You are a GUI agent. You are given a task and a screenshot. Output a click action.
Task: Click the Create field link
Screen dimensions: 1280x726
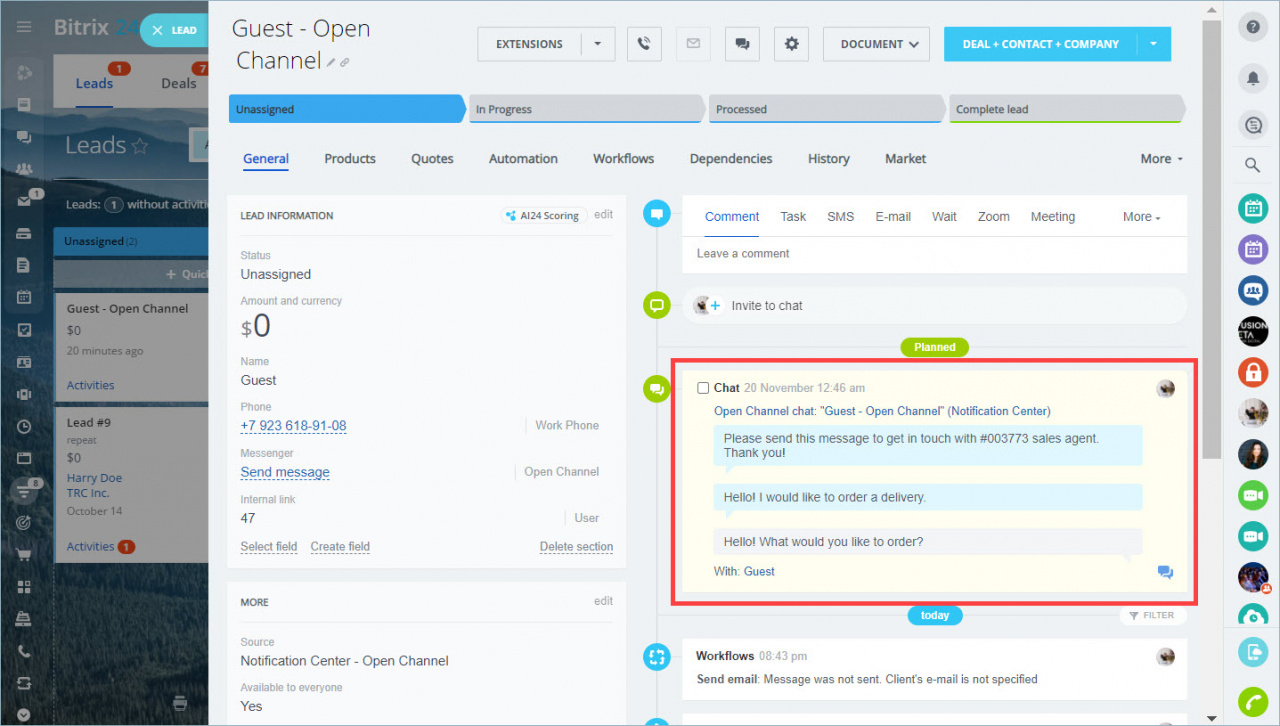340,547
